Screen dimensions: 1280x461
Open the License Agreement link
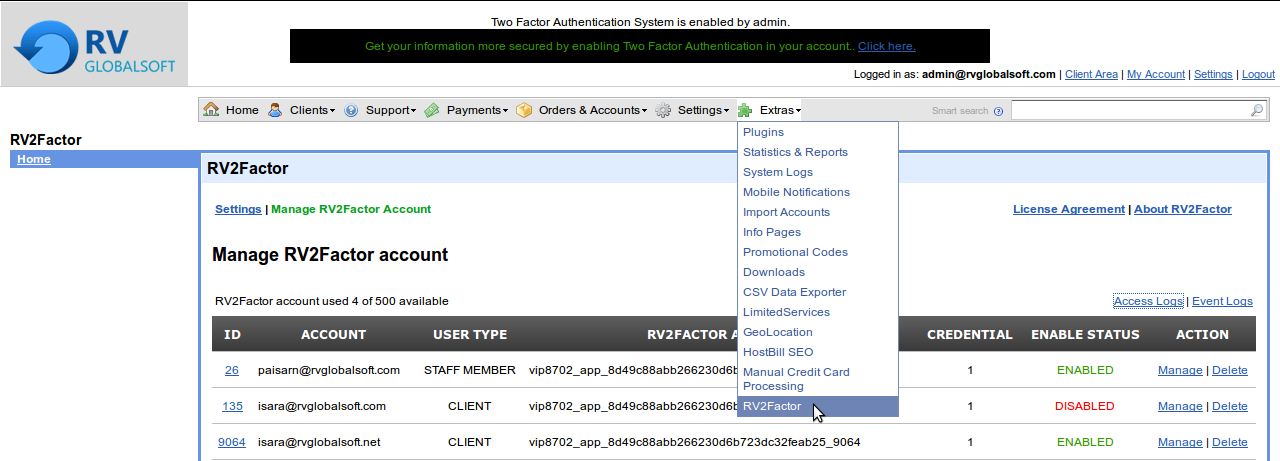click(1069, 209)
